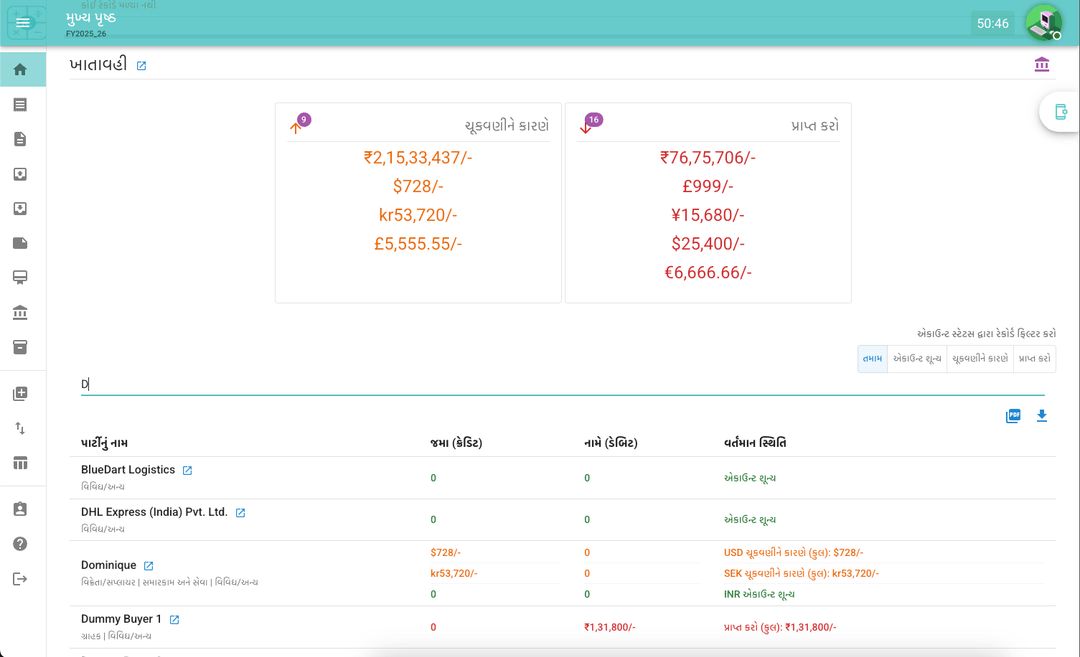Select the તમામ filter tab
The image size is (1080, 657).
tap(872, 359)
